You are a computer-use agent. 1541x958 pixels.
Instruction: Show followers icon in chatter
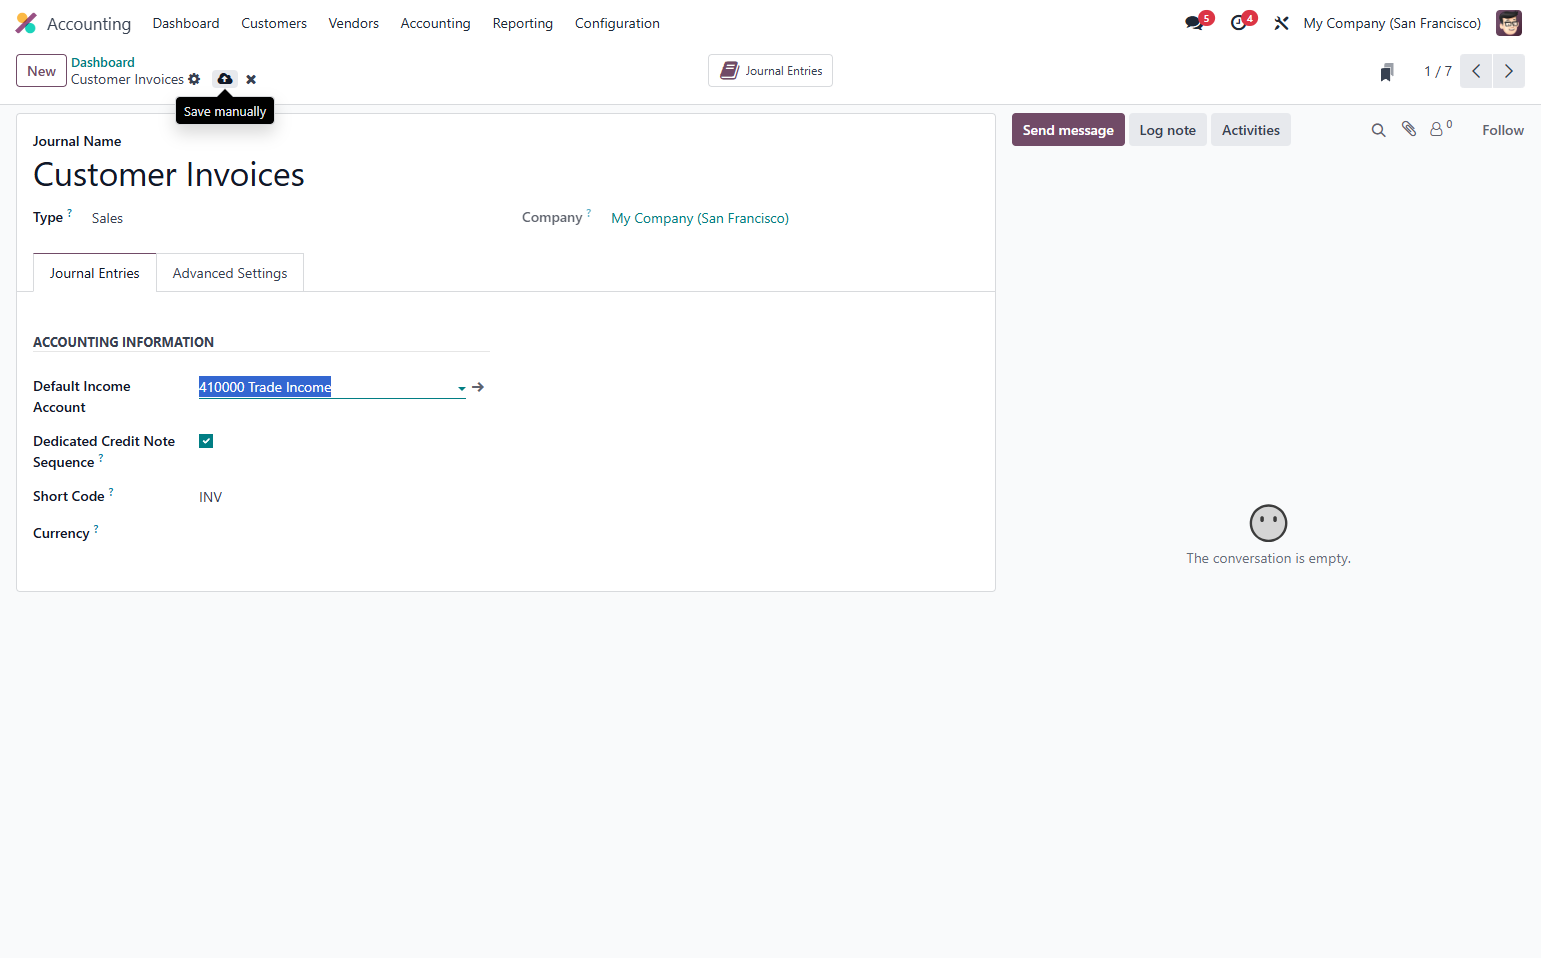[1441, 129]
